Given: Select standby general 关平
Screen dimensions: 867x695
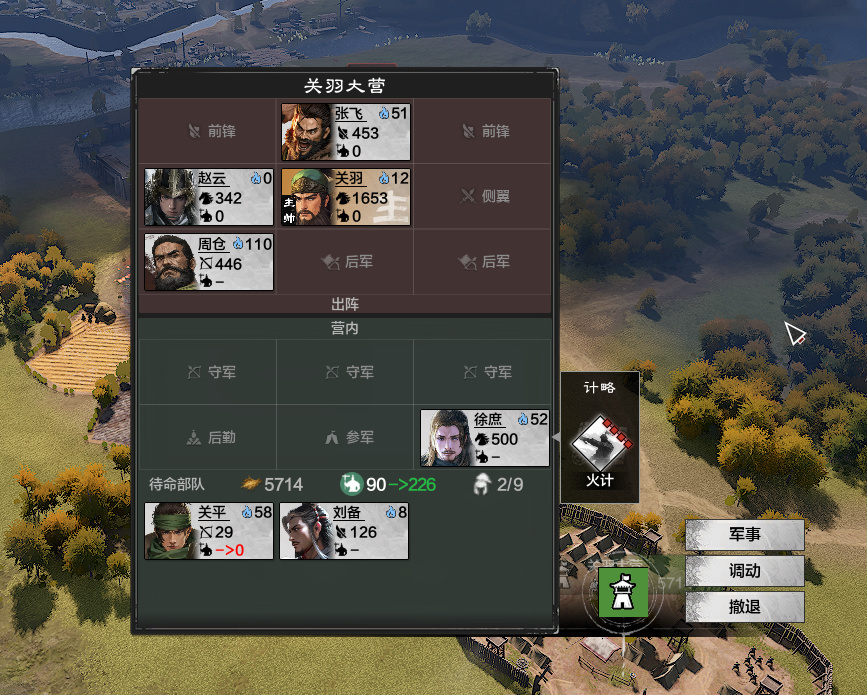Looking at the screenshot, I should point(208,531).
